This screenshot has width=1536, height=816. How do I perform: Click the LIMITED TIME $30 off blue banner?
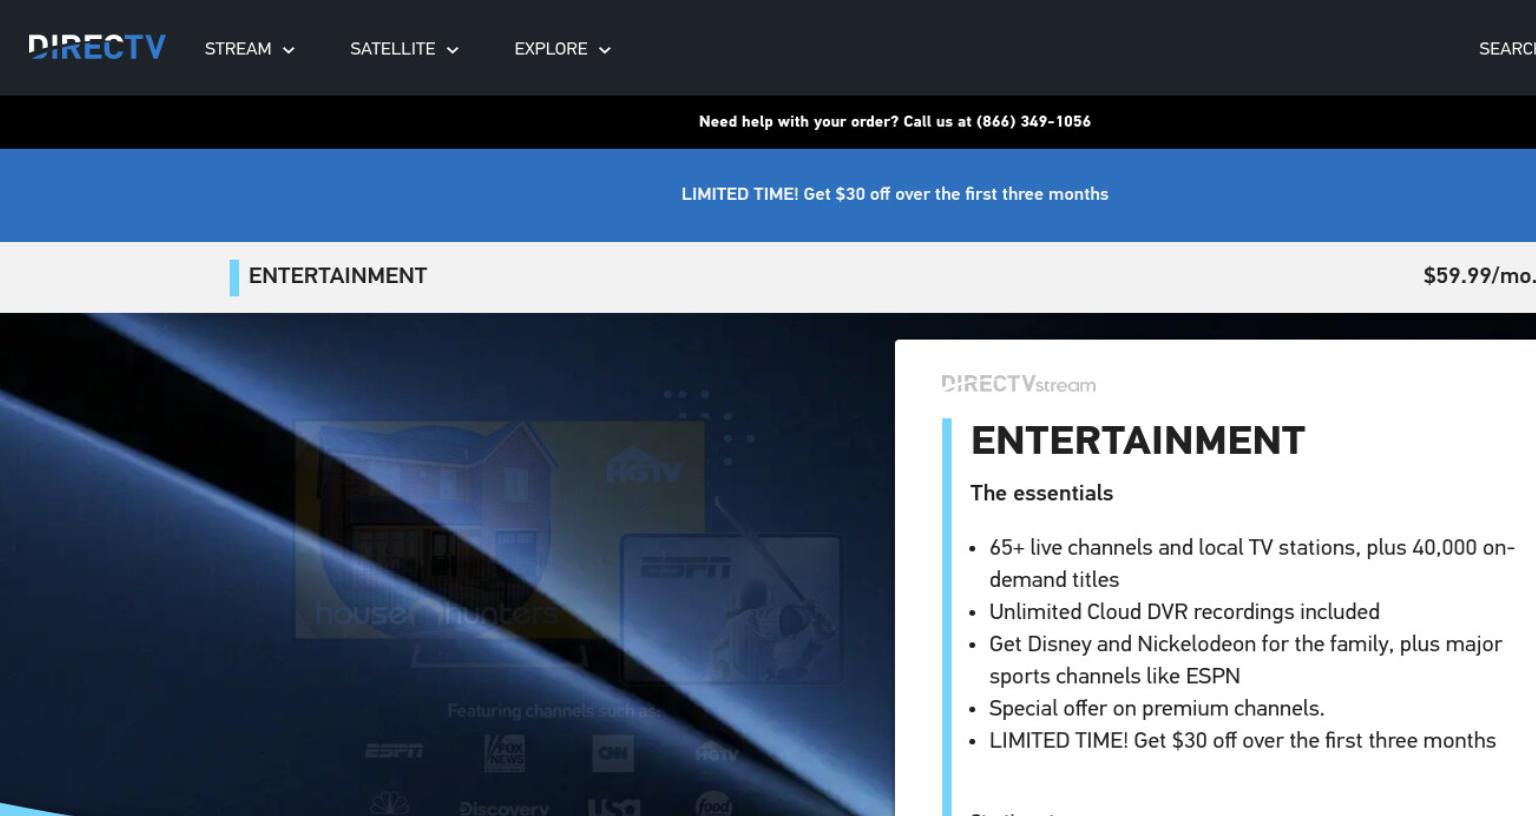pyautogui.click(x=894, y=194)
